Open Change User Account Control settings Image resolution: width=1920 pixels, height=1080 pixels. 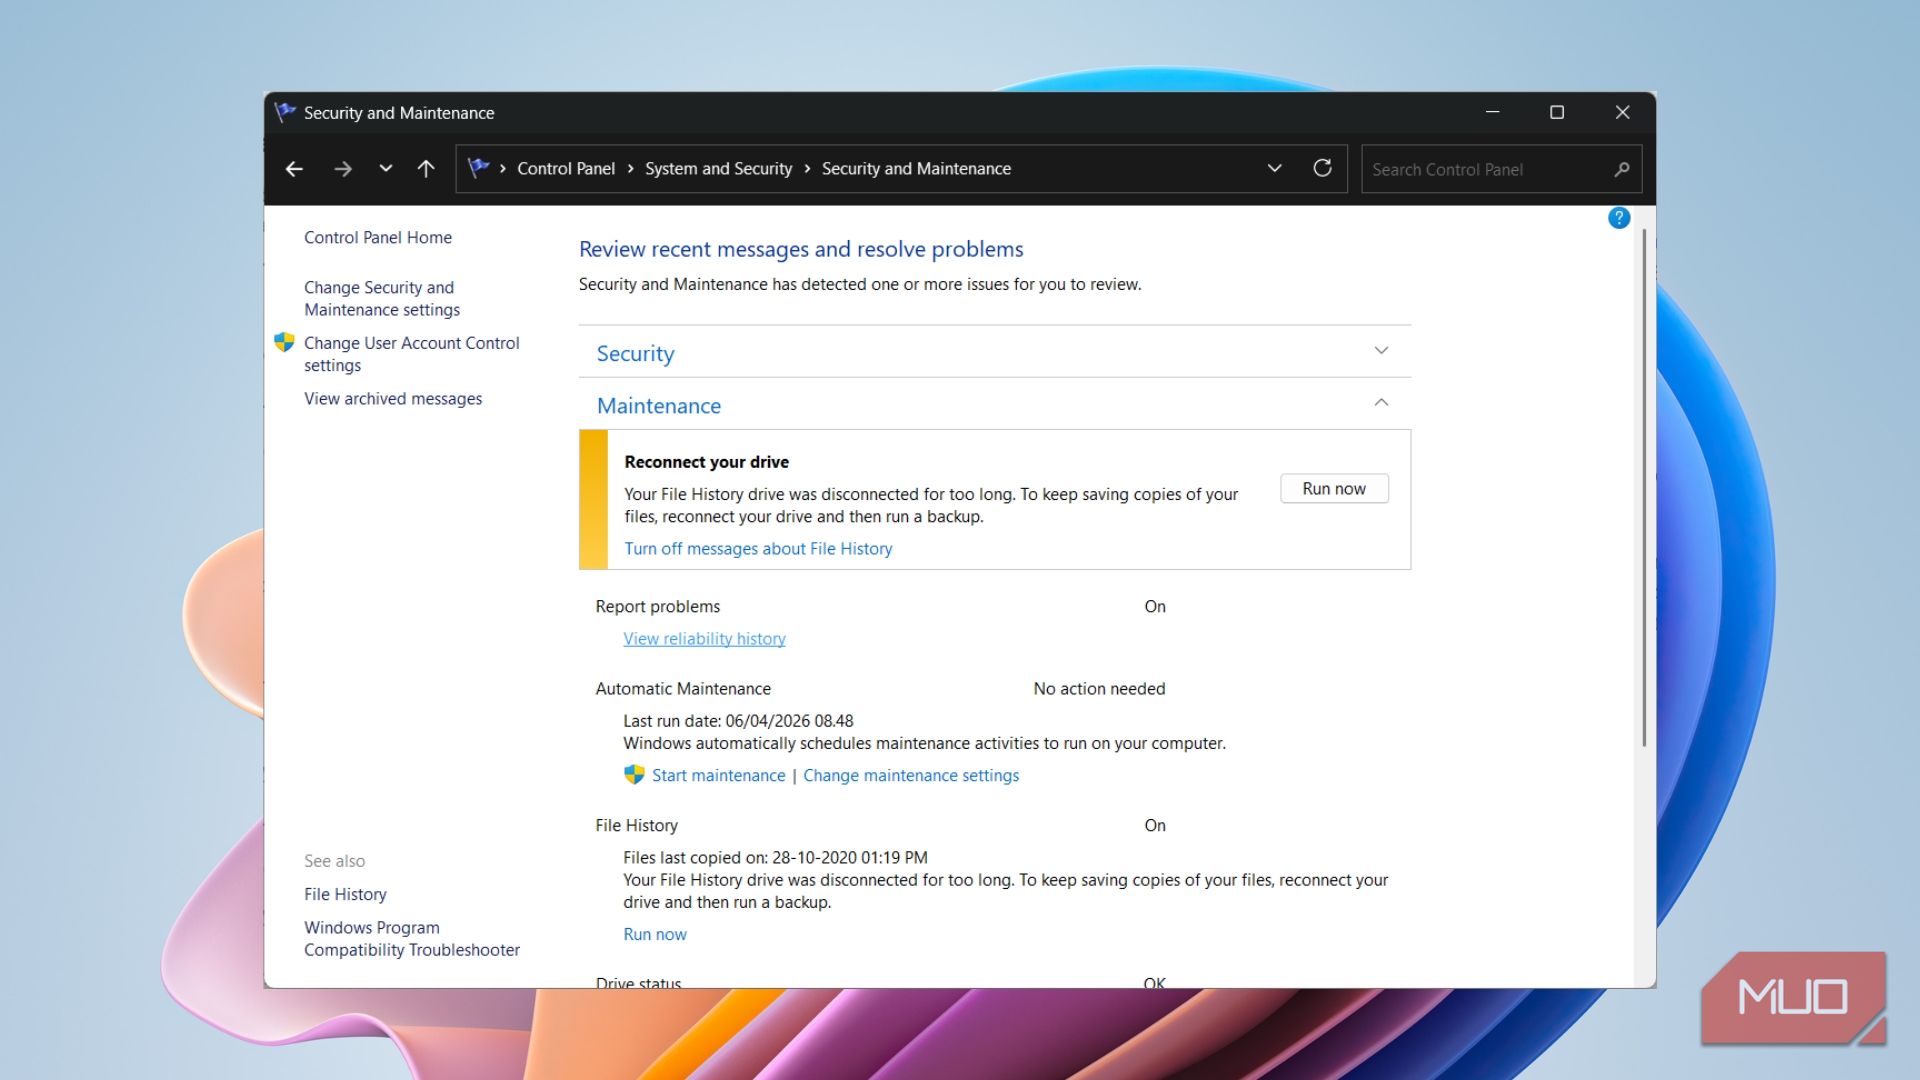412,354
